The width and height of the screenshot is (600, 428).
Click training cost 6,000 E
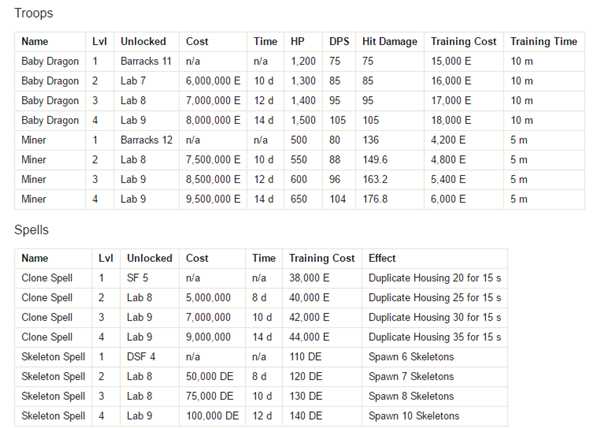tap(448, 199)
